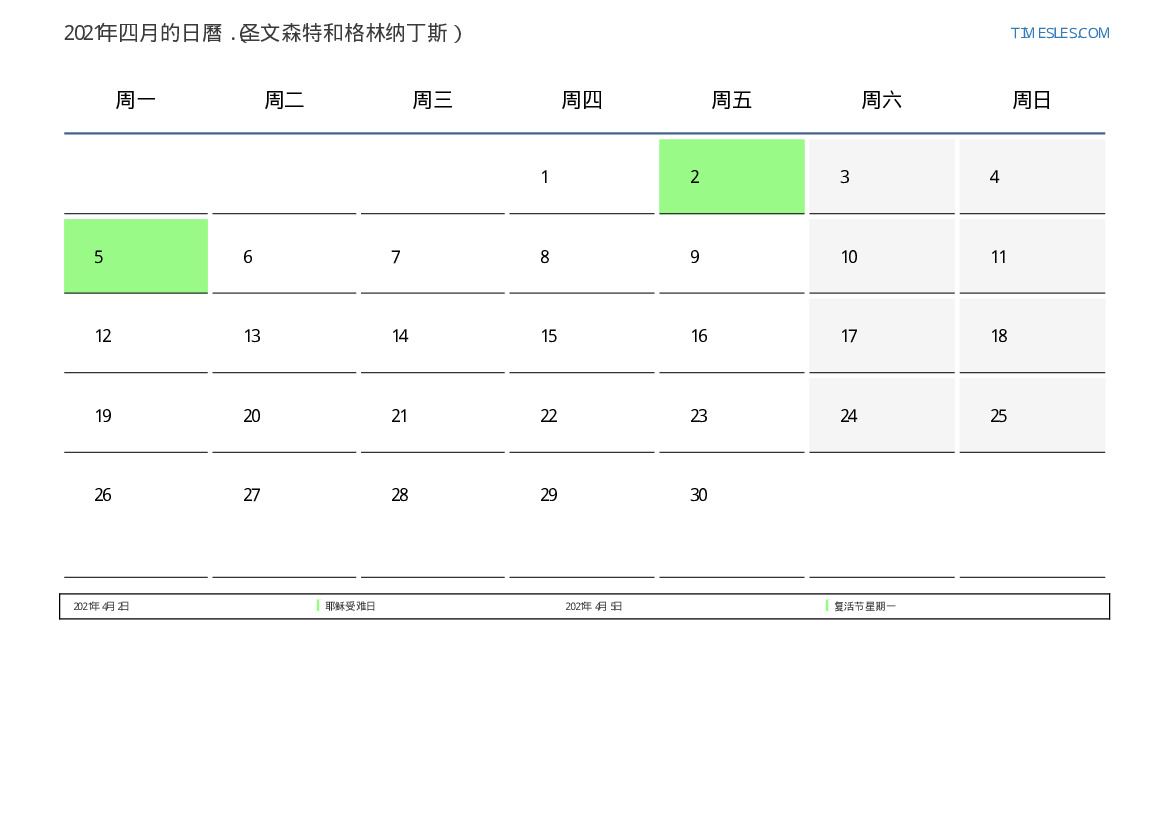Click the legend date 2021年4月5日
This screenshot has height=827, width=1169.
coord(593,606)
